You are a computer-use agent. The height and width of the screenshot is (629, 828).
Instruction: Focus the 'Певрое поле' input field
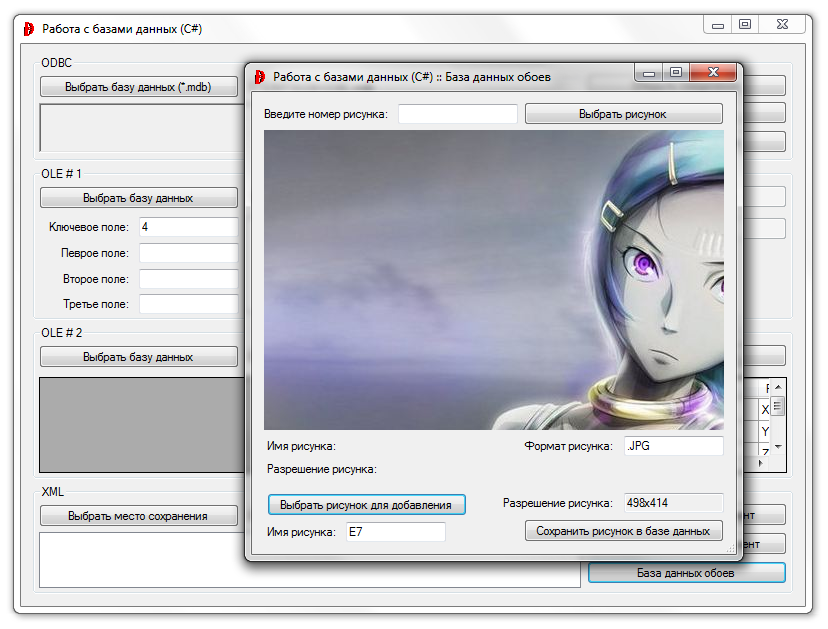coord(189,253)
